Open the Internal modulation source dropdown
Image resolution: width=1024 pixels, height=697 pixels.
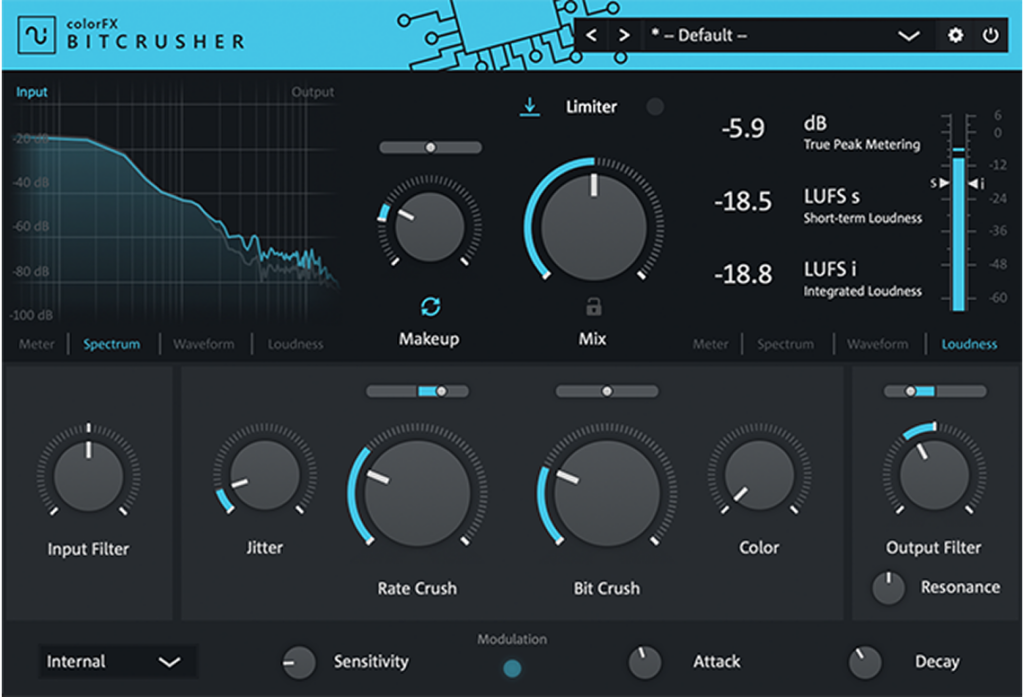coord(117,661)
